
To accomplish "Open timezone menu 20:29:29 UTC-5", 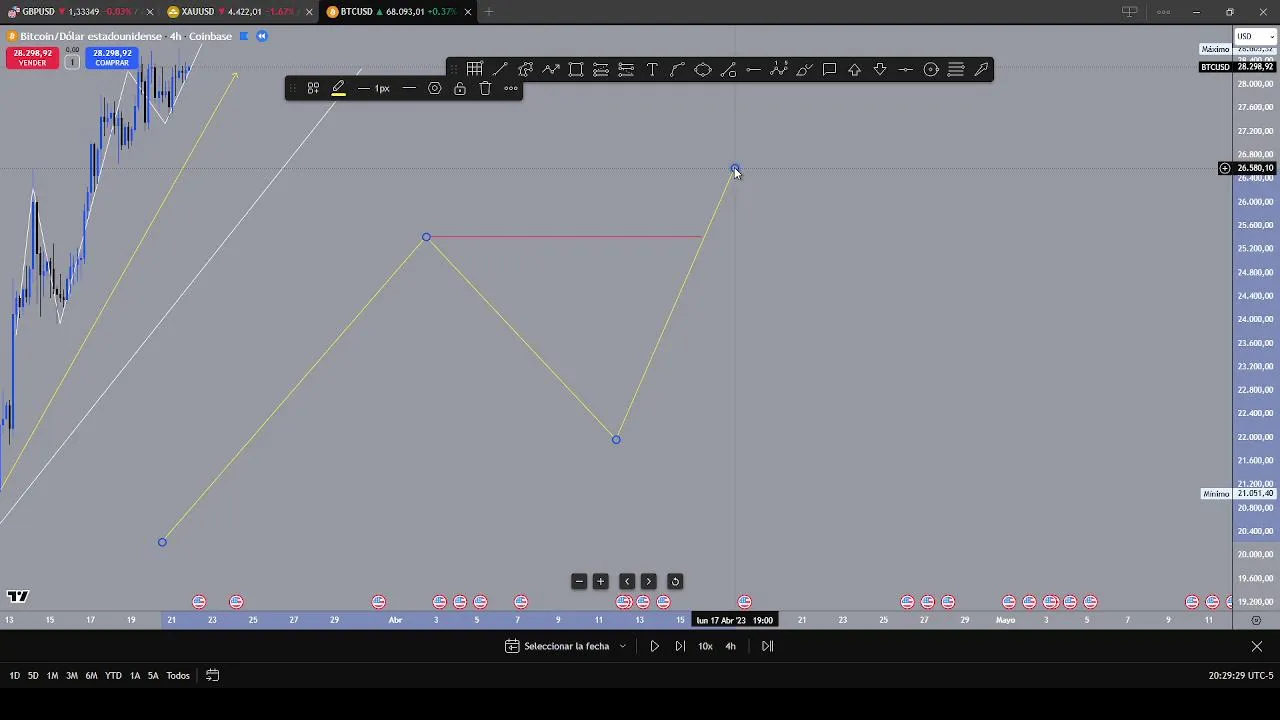I will tap(1240, 676).
